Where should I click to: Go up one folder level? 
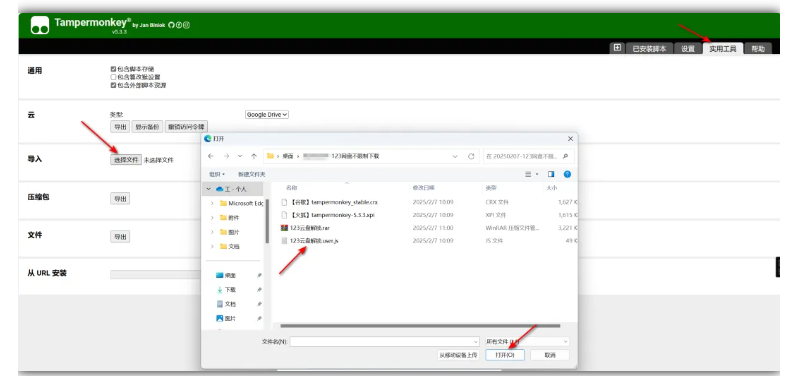pos(254,157)
